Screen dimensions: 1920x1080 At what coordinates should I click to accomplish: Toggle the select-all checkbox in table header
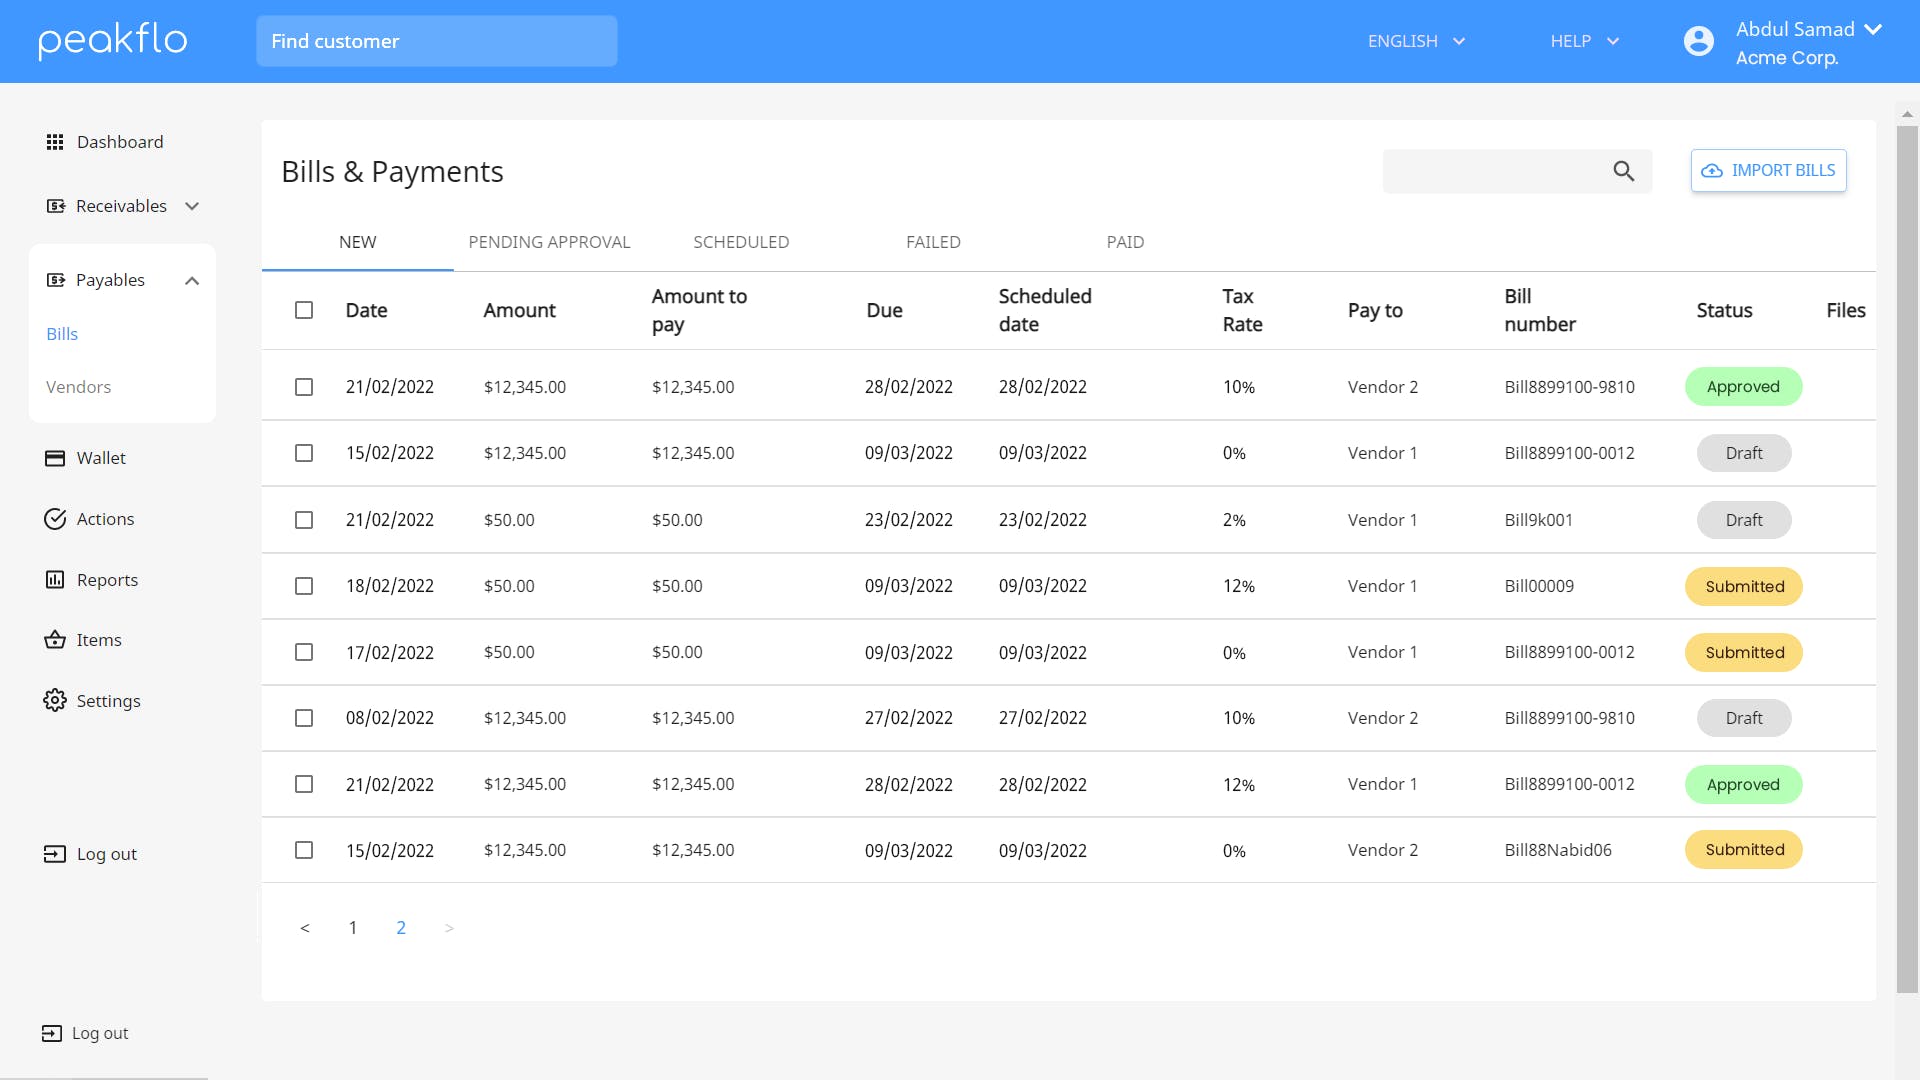coord(304,310)
